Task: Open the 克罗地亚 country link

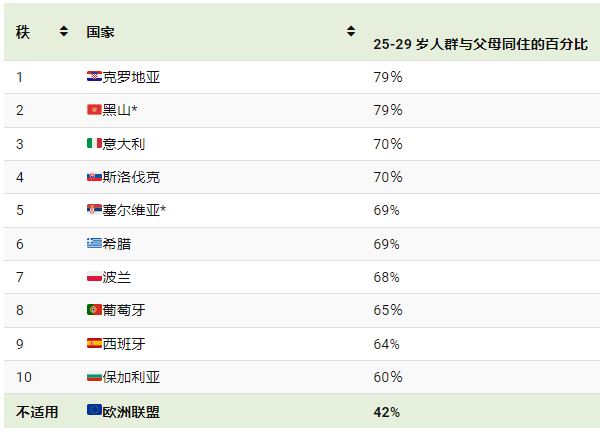Action: tap(131, 77)
